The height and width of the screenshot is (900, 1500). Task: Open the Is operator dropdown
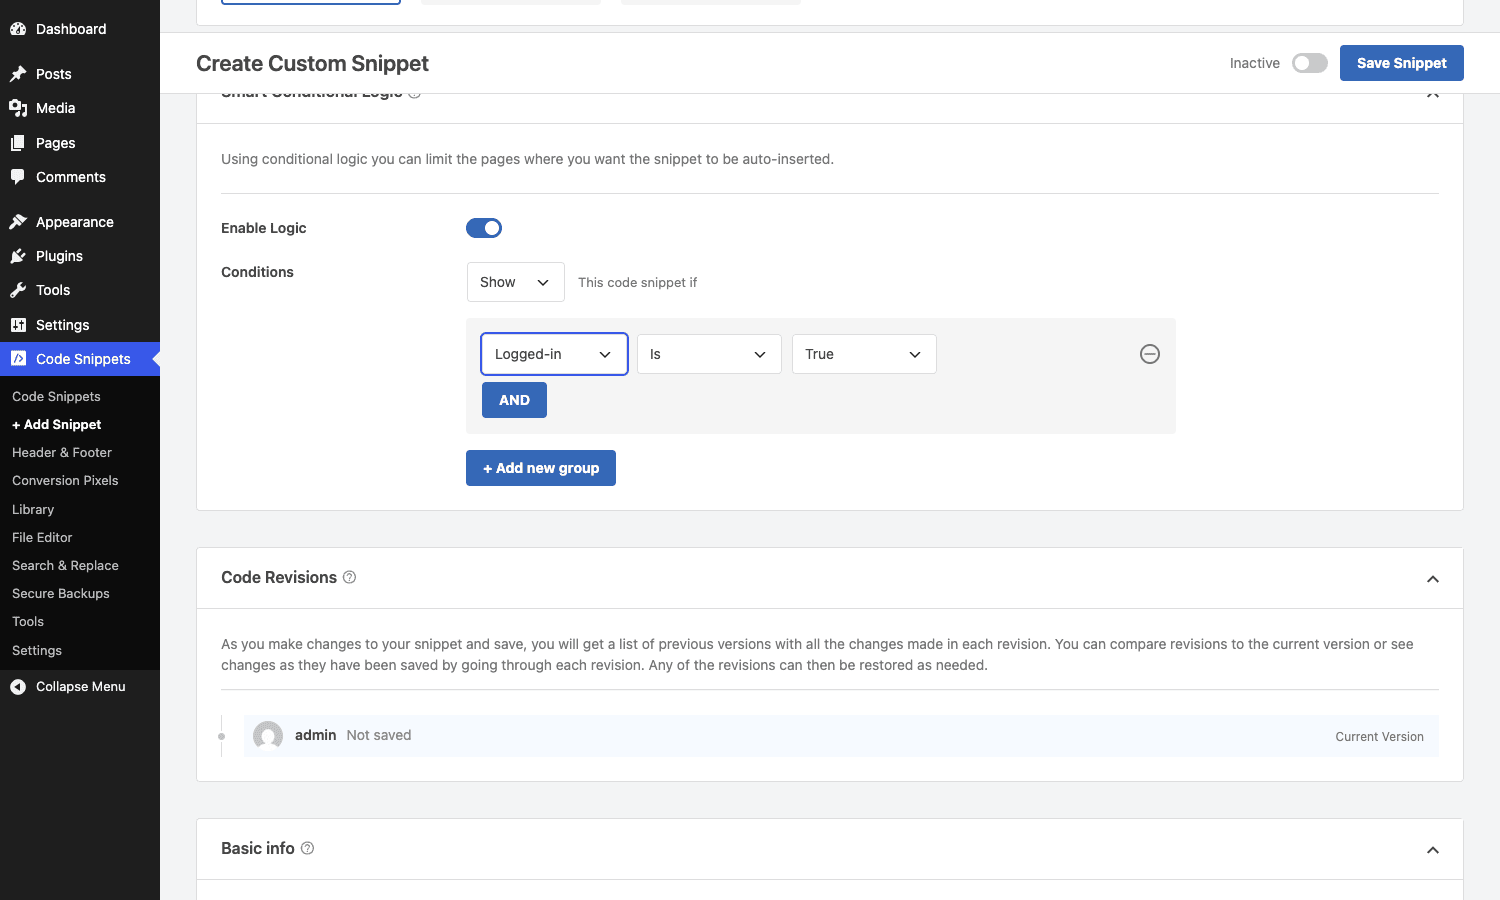709,354
